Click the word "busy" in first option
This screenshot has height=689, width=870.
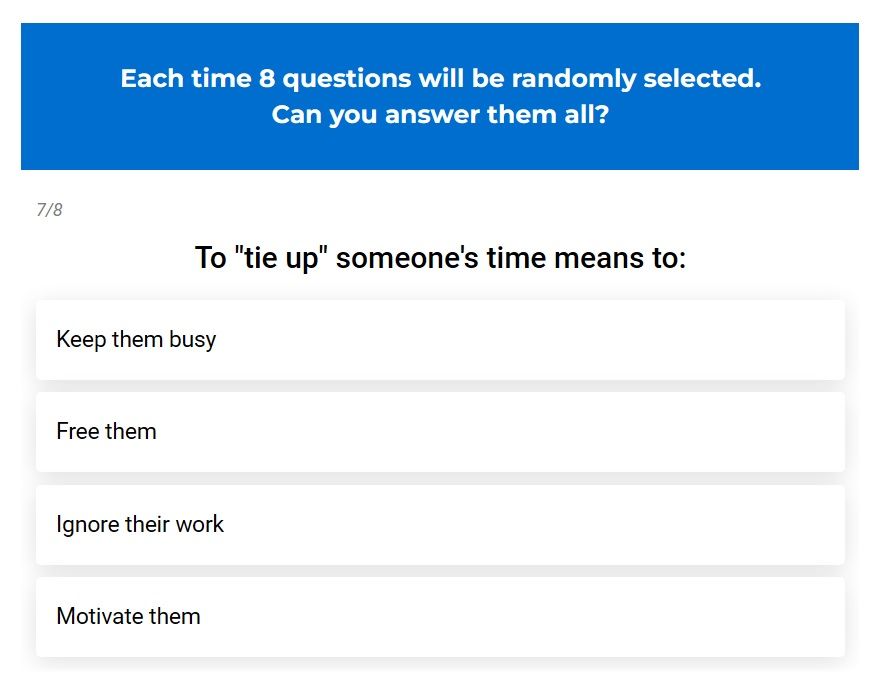(193, 340)
